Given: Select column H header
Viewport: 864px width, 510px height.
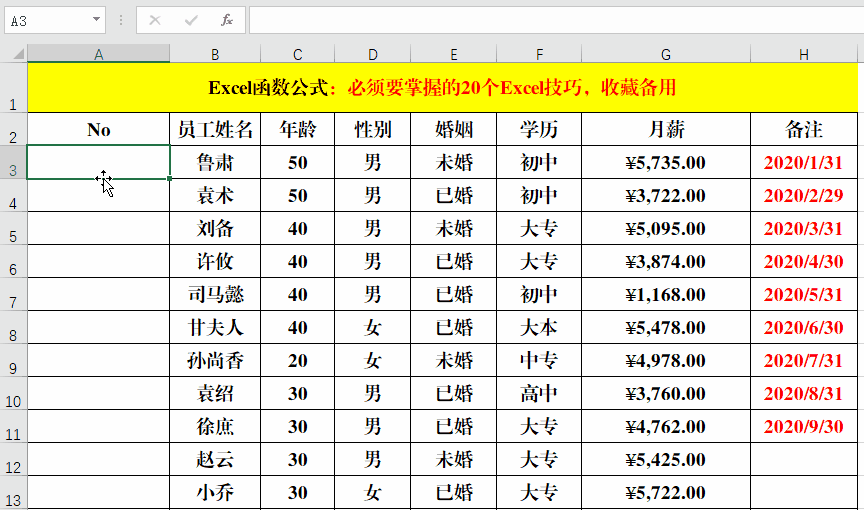Looking at the screenshot, I should pyautogui.click(x=804, y=54).
